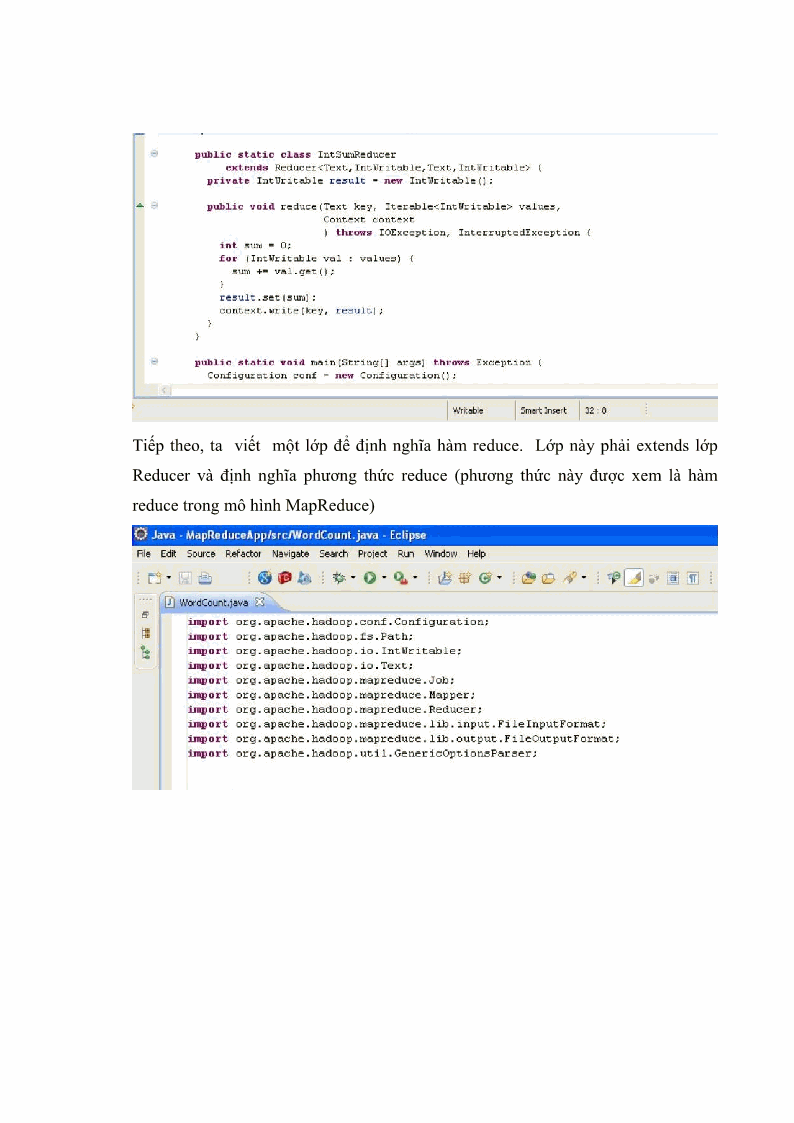Expand the New file dropdown arrow
This screenshot has width=794, height=1123.
[169, 578]
